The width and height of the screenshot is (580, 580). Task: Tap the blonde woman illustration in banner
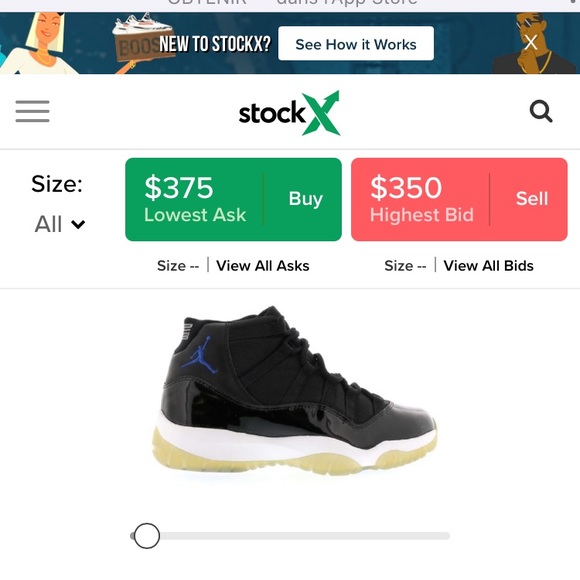pos(41,44)
